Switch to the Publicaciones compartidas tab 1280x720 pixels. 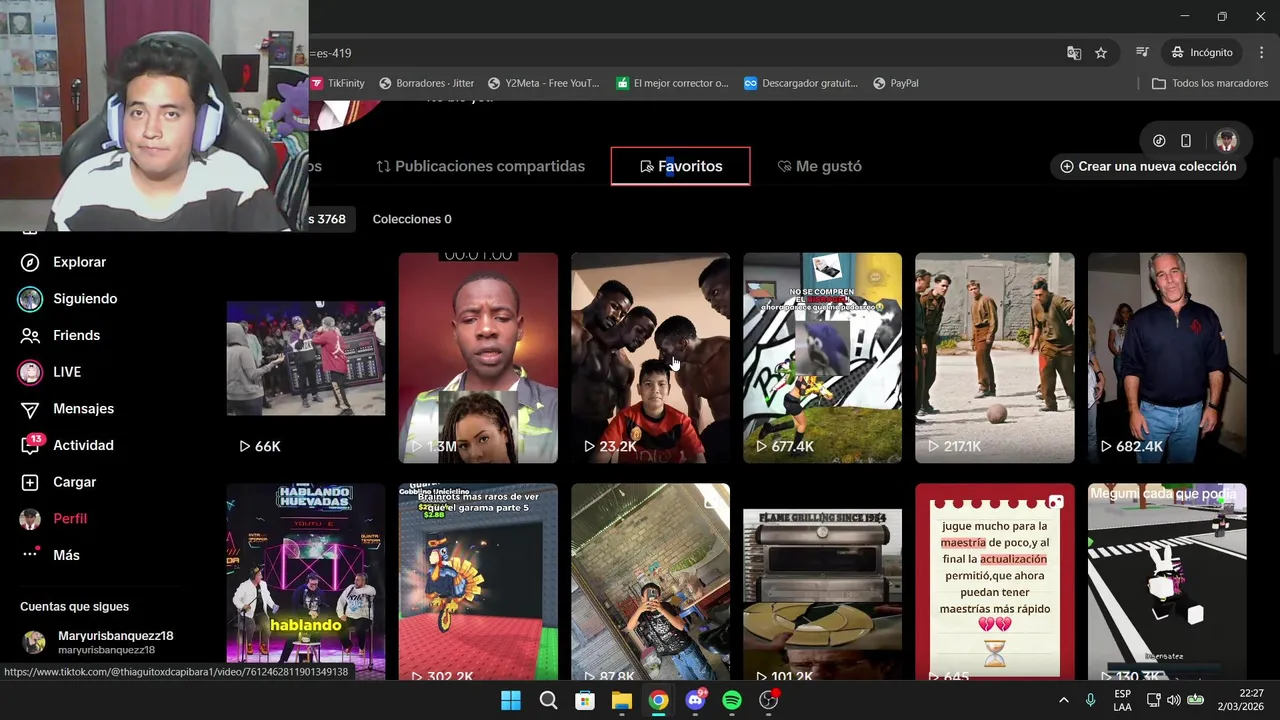[480, 166]
